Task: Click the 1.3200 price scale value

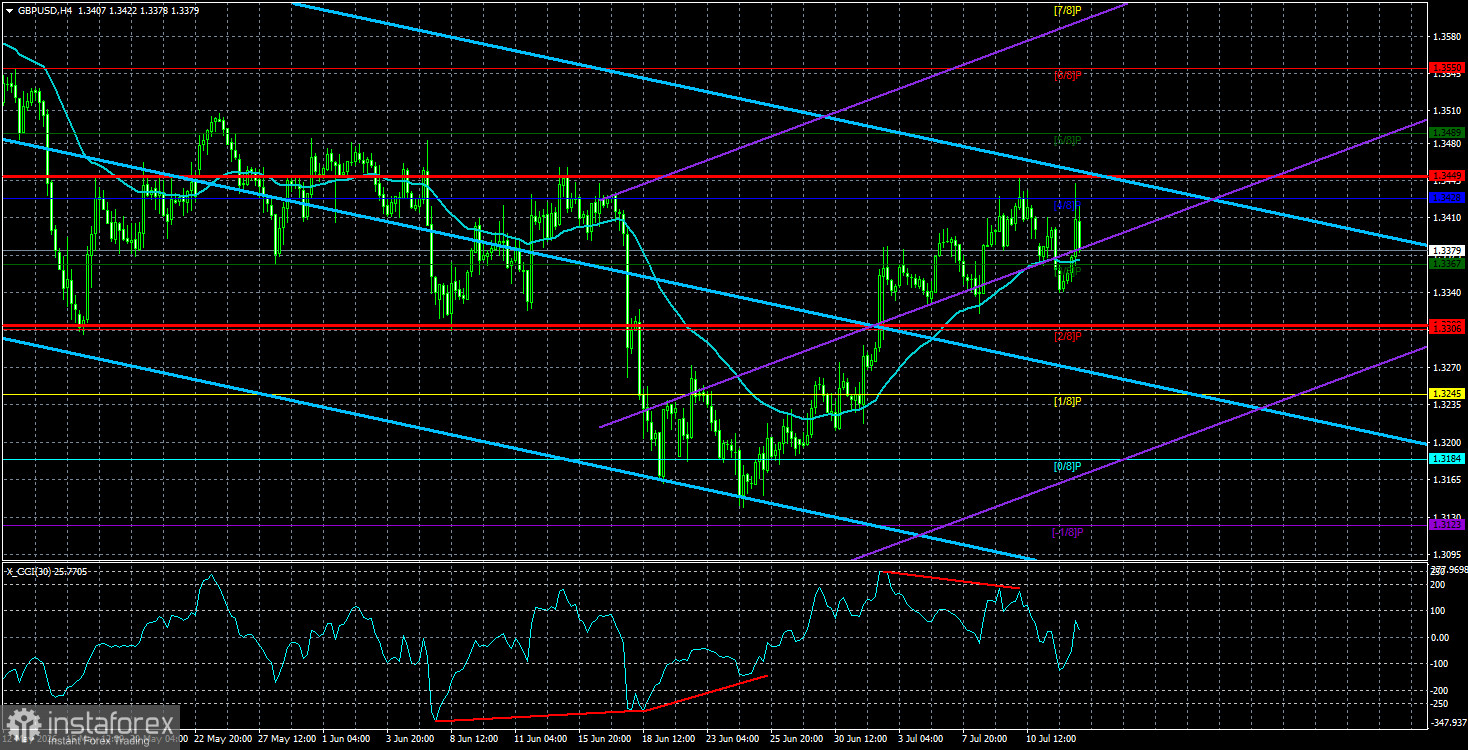Action: [1447, 442]
